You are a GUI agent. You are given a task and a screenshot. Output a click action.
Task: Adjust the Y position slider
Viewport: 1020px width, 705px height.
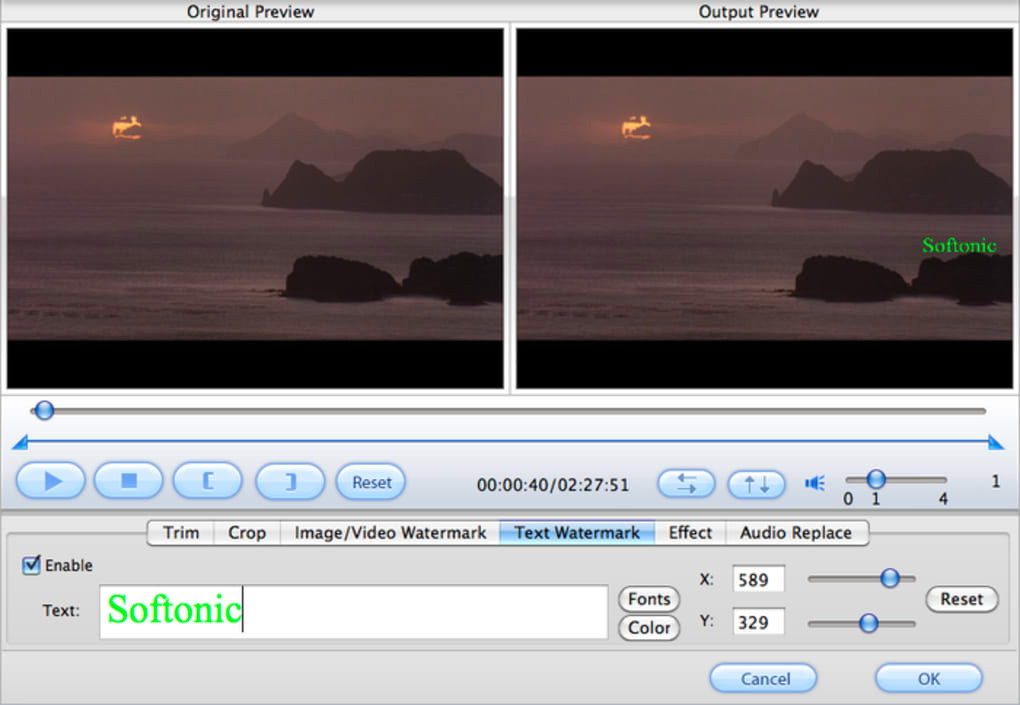[868, 623]
